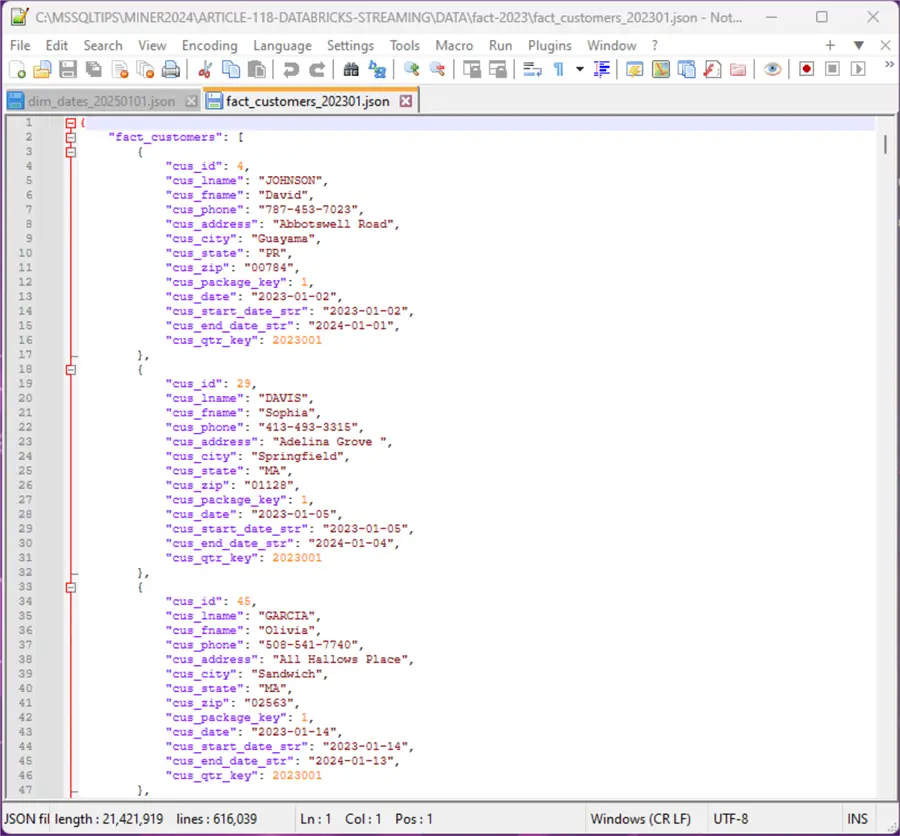Click the Copy toolbar icon
900x836 pixels.
pyautogui.click(x=231, y=69)
